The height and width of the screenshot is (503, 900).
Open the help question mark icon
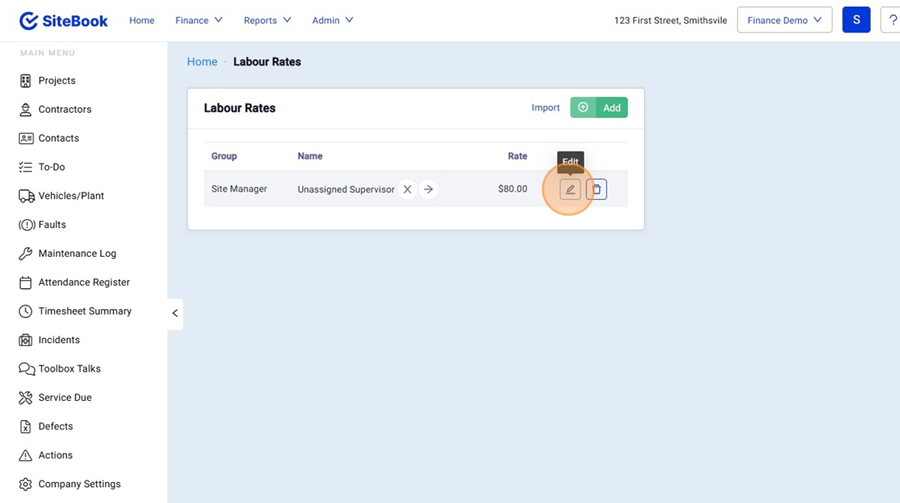point(890,20)
